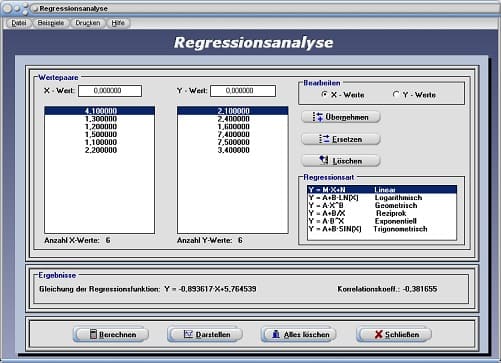Select X value 4,100000 in list

100,111
